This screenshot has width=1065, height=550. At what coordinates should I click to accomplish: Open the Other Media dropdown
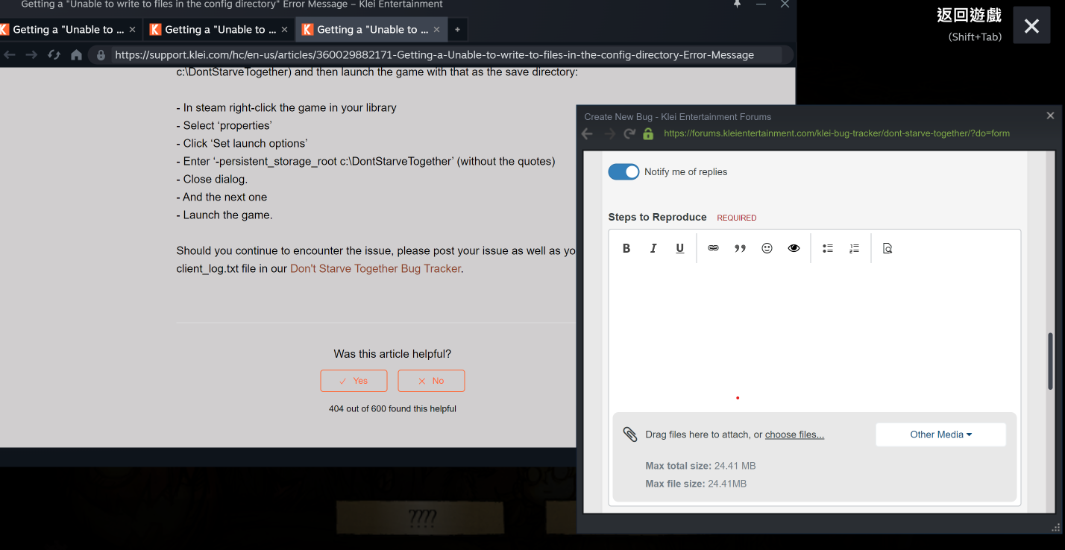[x=941, y=435]
